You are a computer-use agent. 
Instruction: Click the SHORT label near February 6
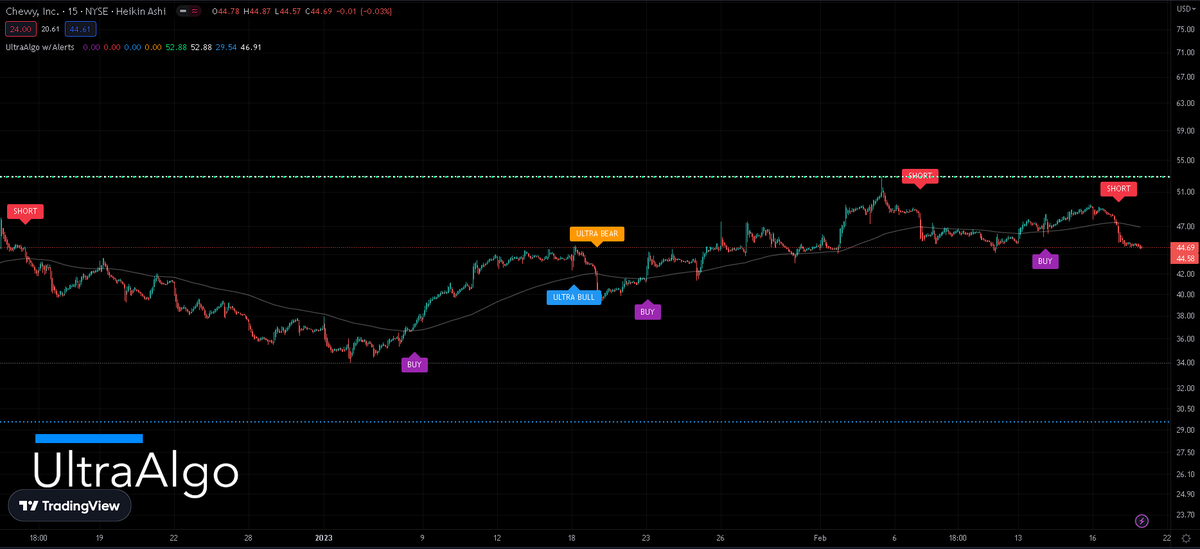click(x=920, y=176)
